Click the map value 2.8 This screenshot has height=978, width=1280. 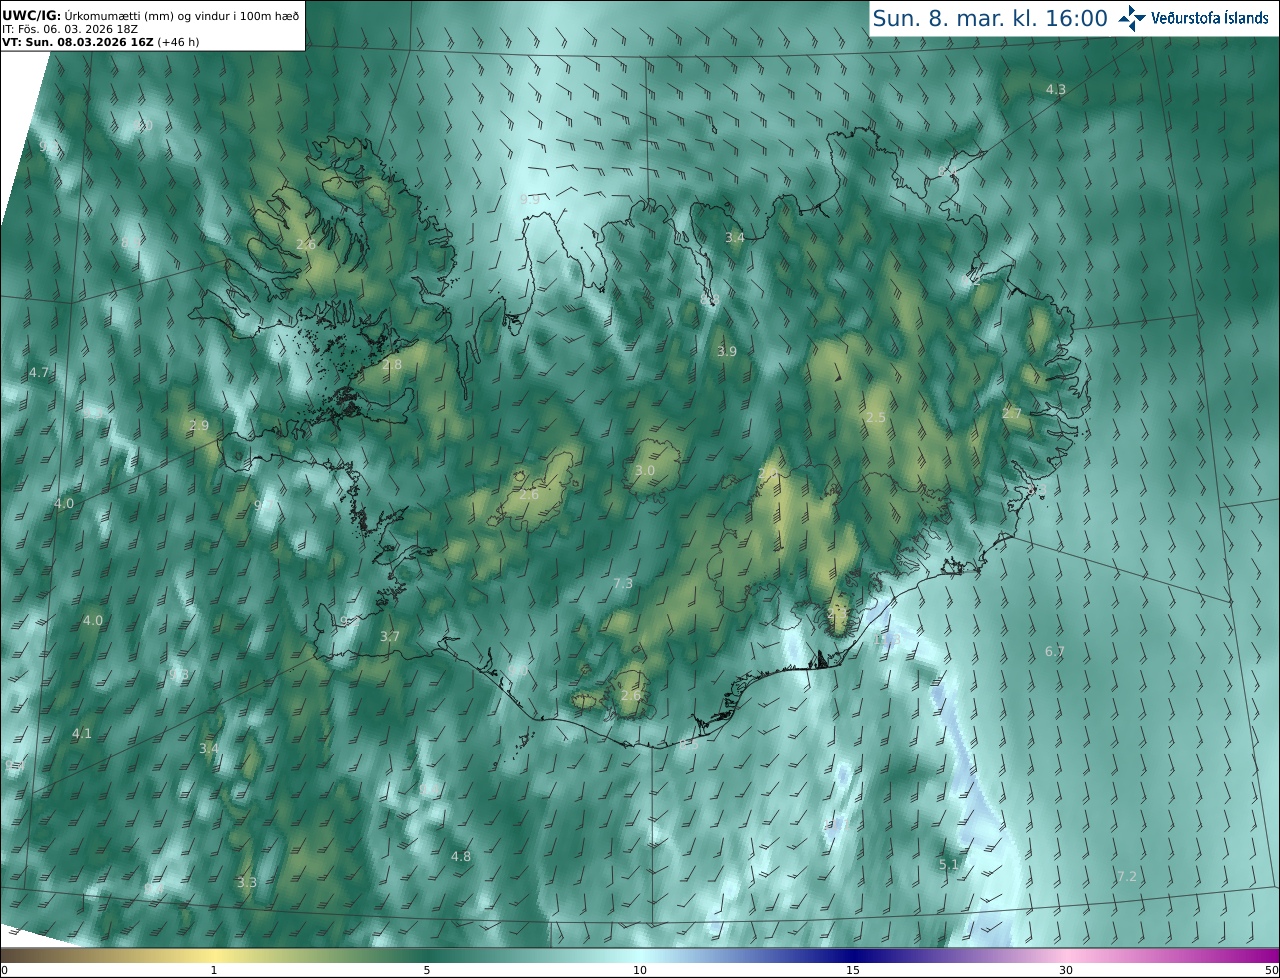392,365
